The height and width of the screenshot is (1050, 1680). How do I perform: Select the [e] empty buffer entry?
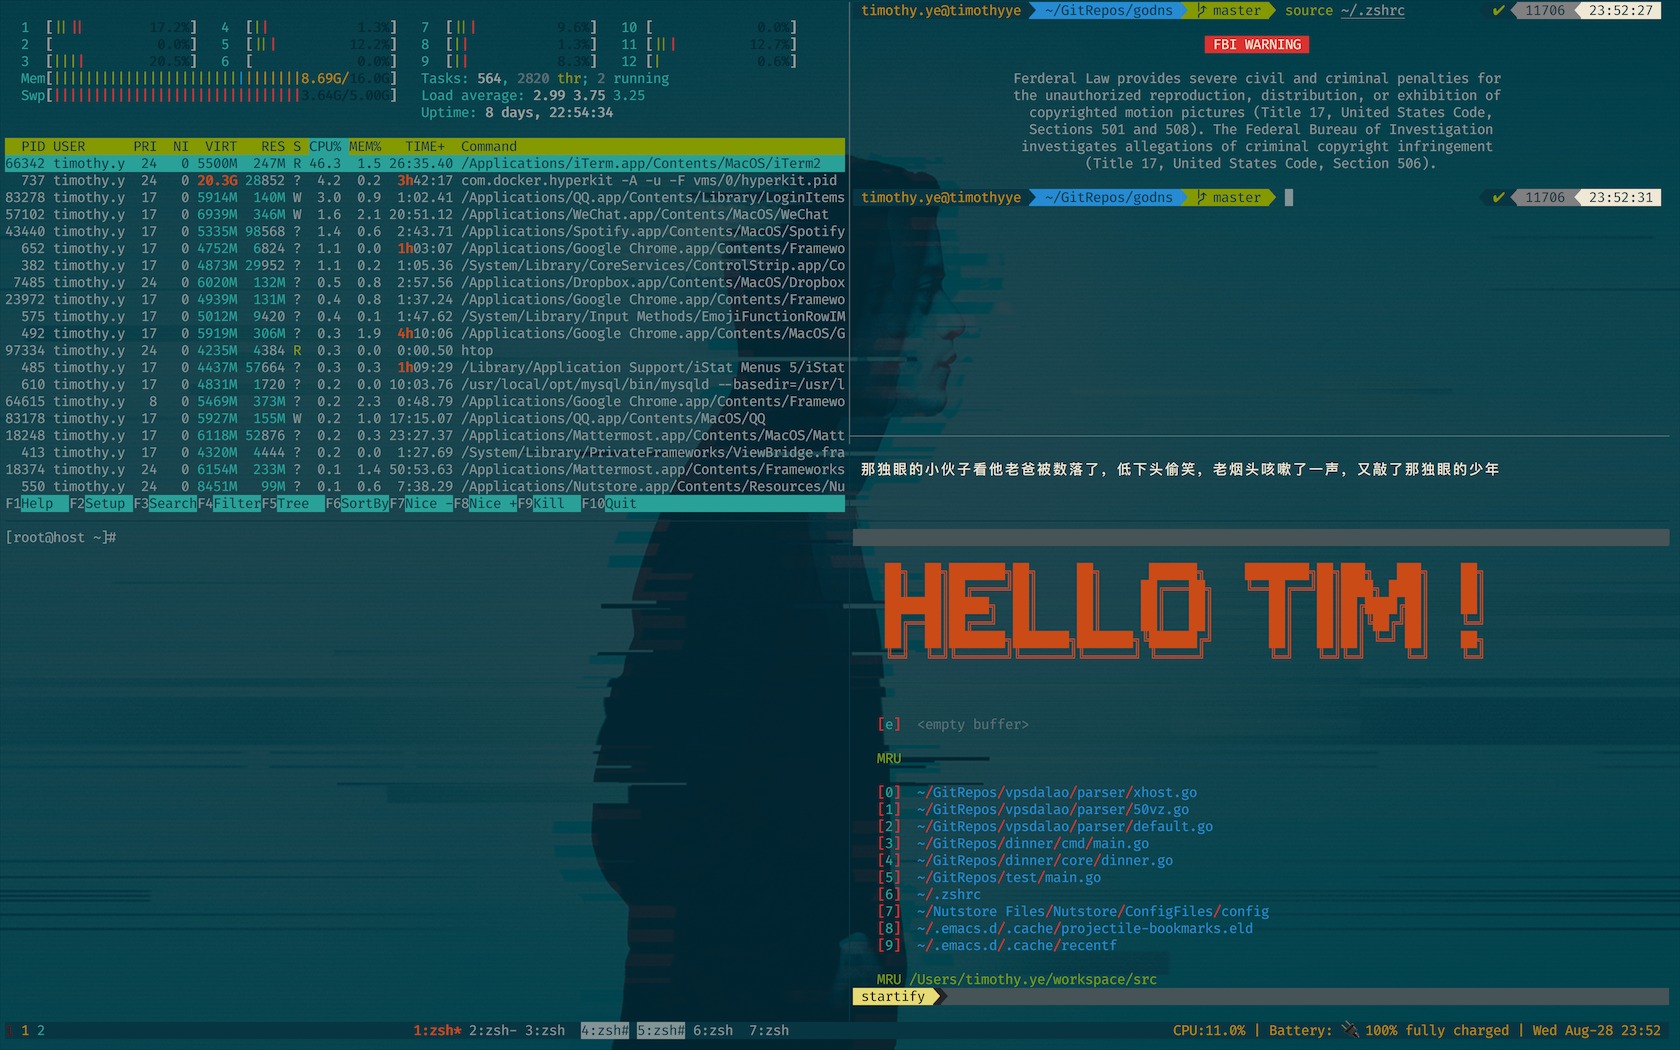pyautogui.click(x=953, y=725)
